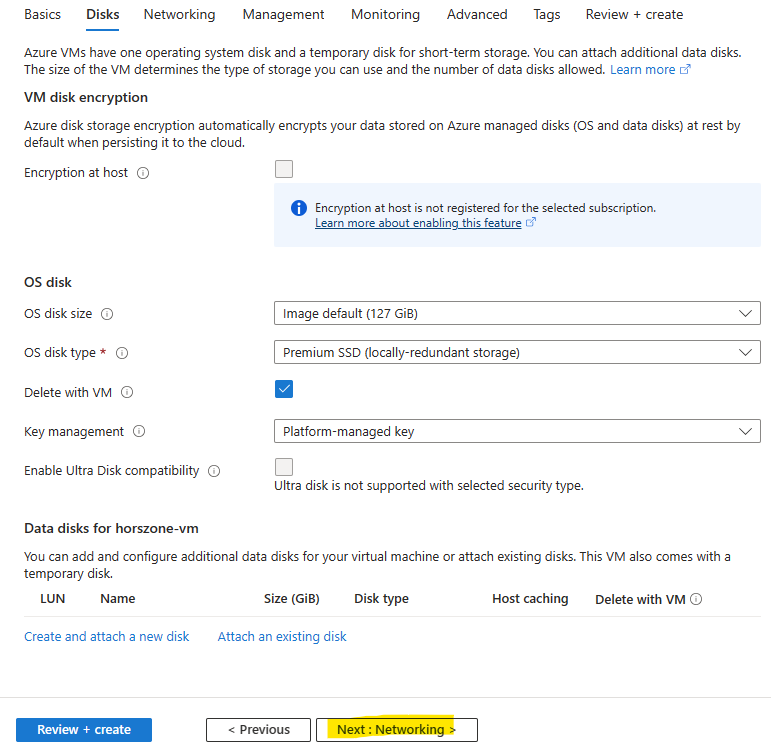The width and height of the screenshot is (771, 756).
Task: Select Attach an existing disk link
Action: click(282, 636)
